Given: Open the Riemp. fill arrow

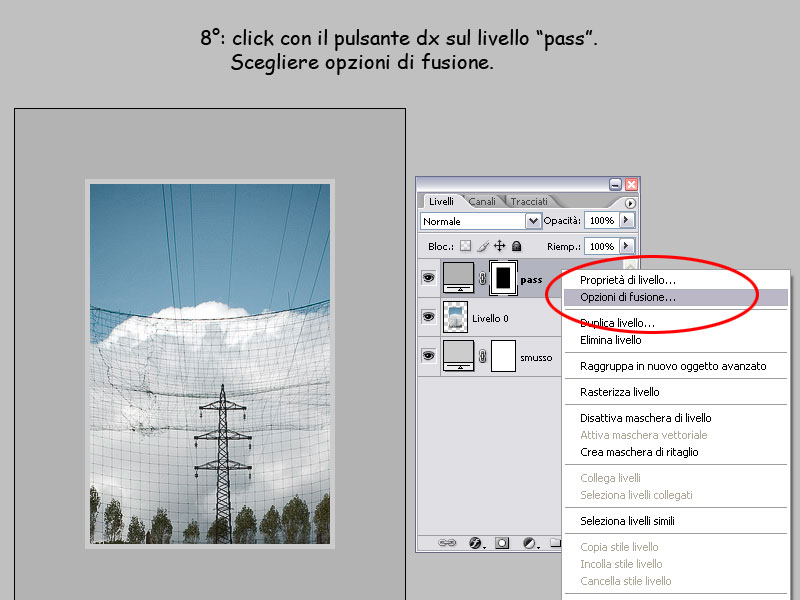Looking at the screenshot, I should click(x=626, y=246).
